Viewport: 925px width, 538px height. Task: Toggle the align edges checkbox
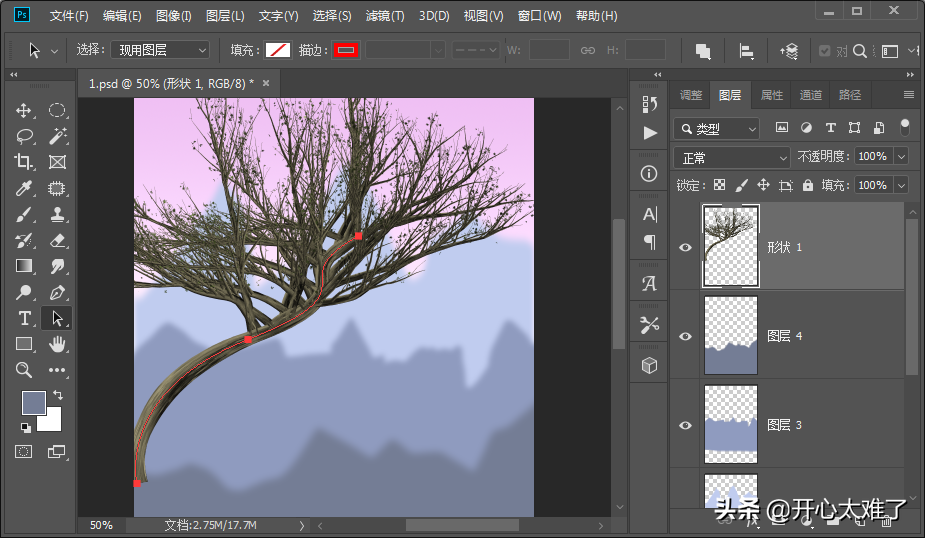click(x=825, y=51)
